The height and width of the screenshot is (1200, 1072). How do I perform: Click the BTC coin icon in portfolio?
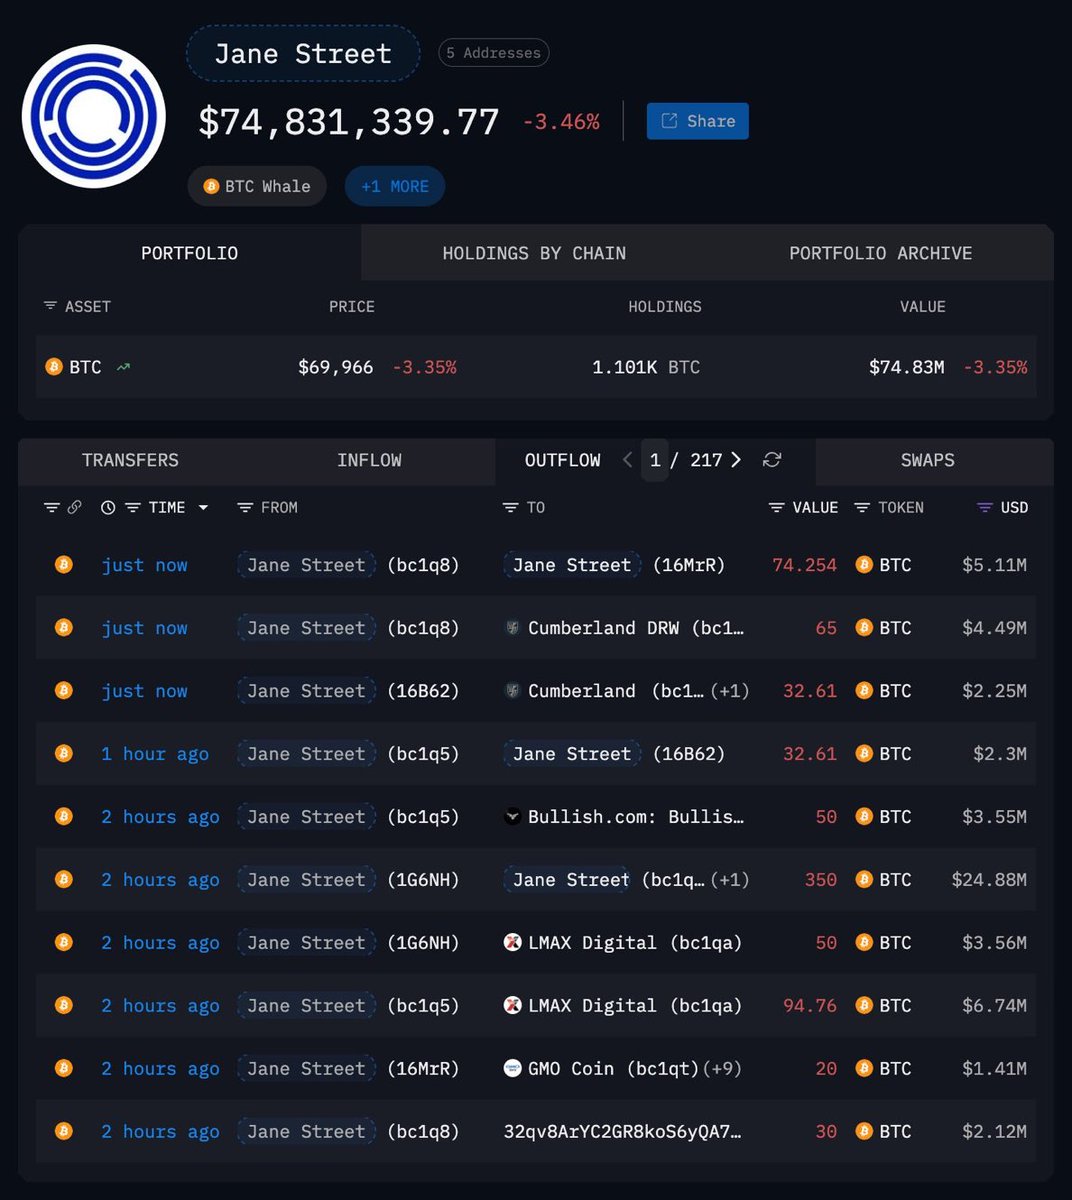(54, 367)
